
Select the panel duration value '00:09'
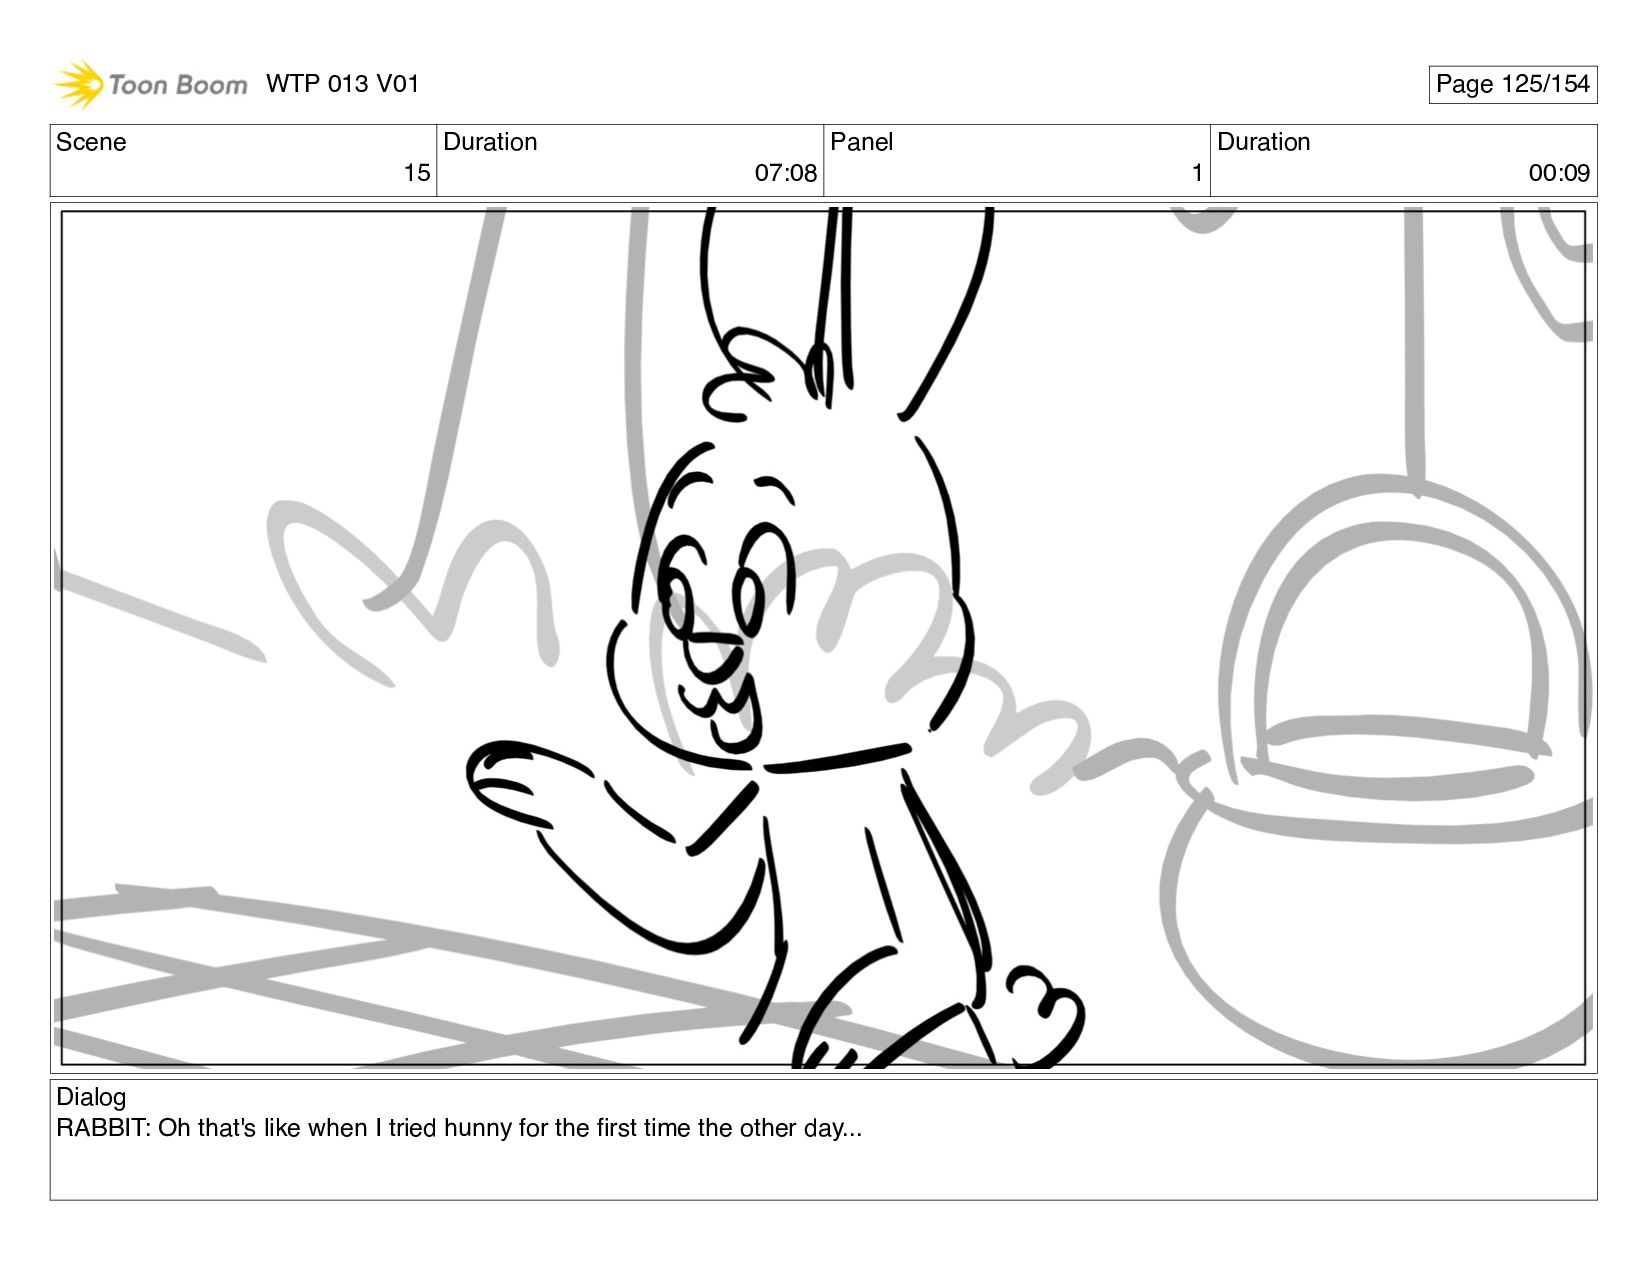(x=1559, y=173)
